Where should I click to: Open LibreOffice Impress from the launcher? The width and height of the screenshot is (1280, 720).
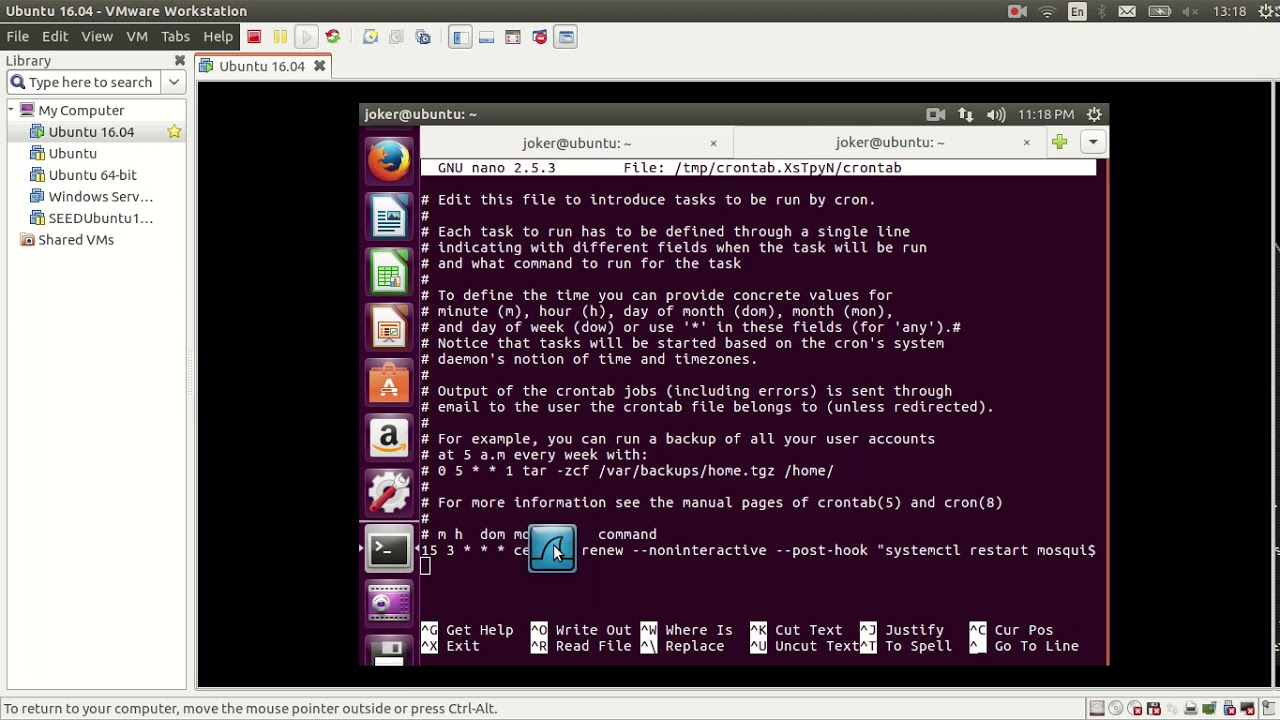[389, 327]
